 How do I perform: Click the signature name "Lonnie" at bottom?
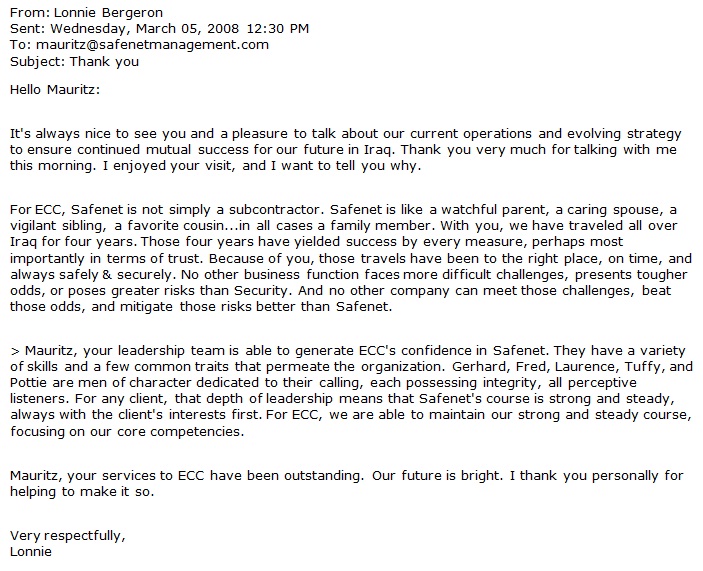click(30, 551)
